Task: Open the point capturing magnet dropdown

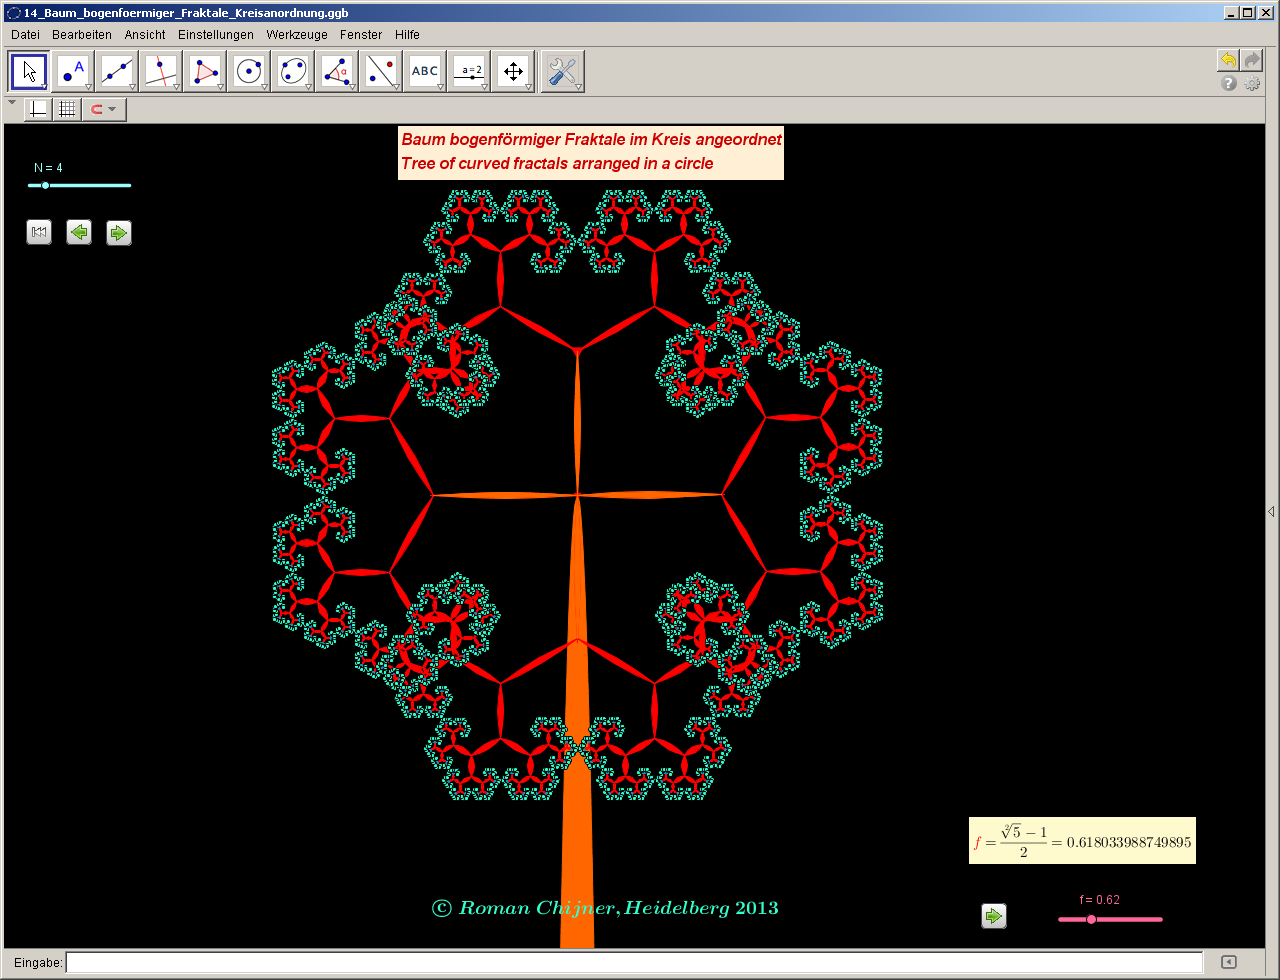Action: (x=104, y=109)
